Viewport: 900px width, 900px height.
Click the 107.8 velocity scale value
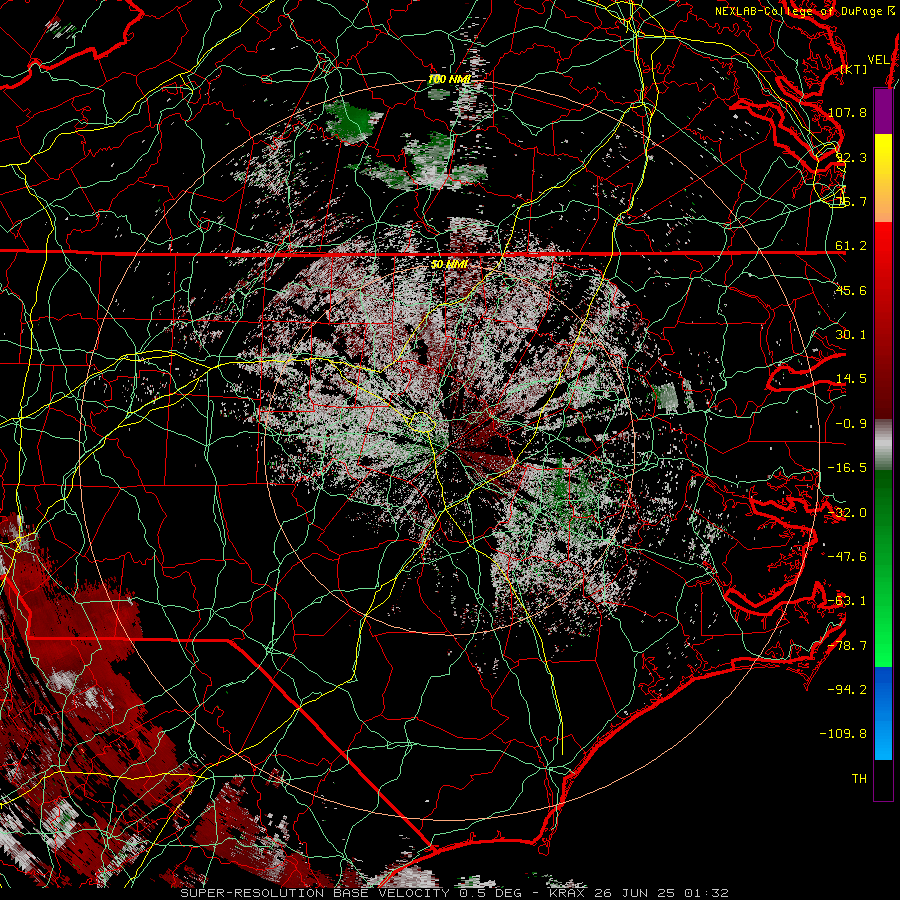(847, 112)
